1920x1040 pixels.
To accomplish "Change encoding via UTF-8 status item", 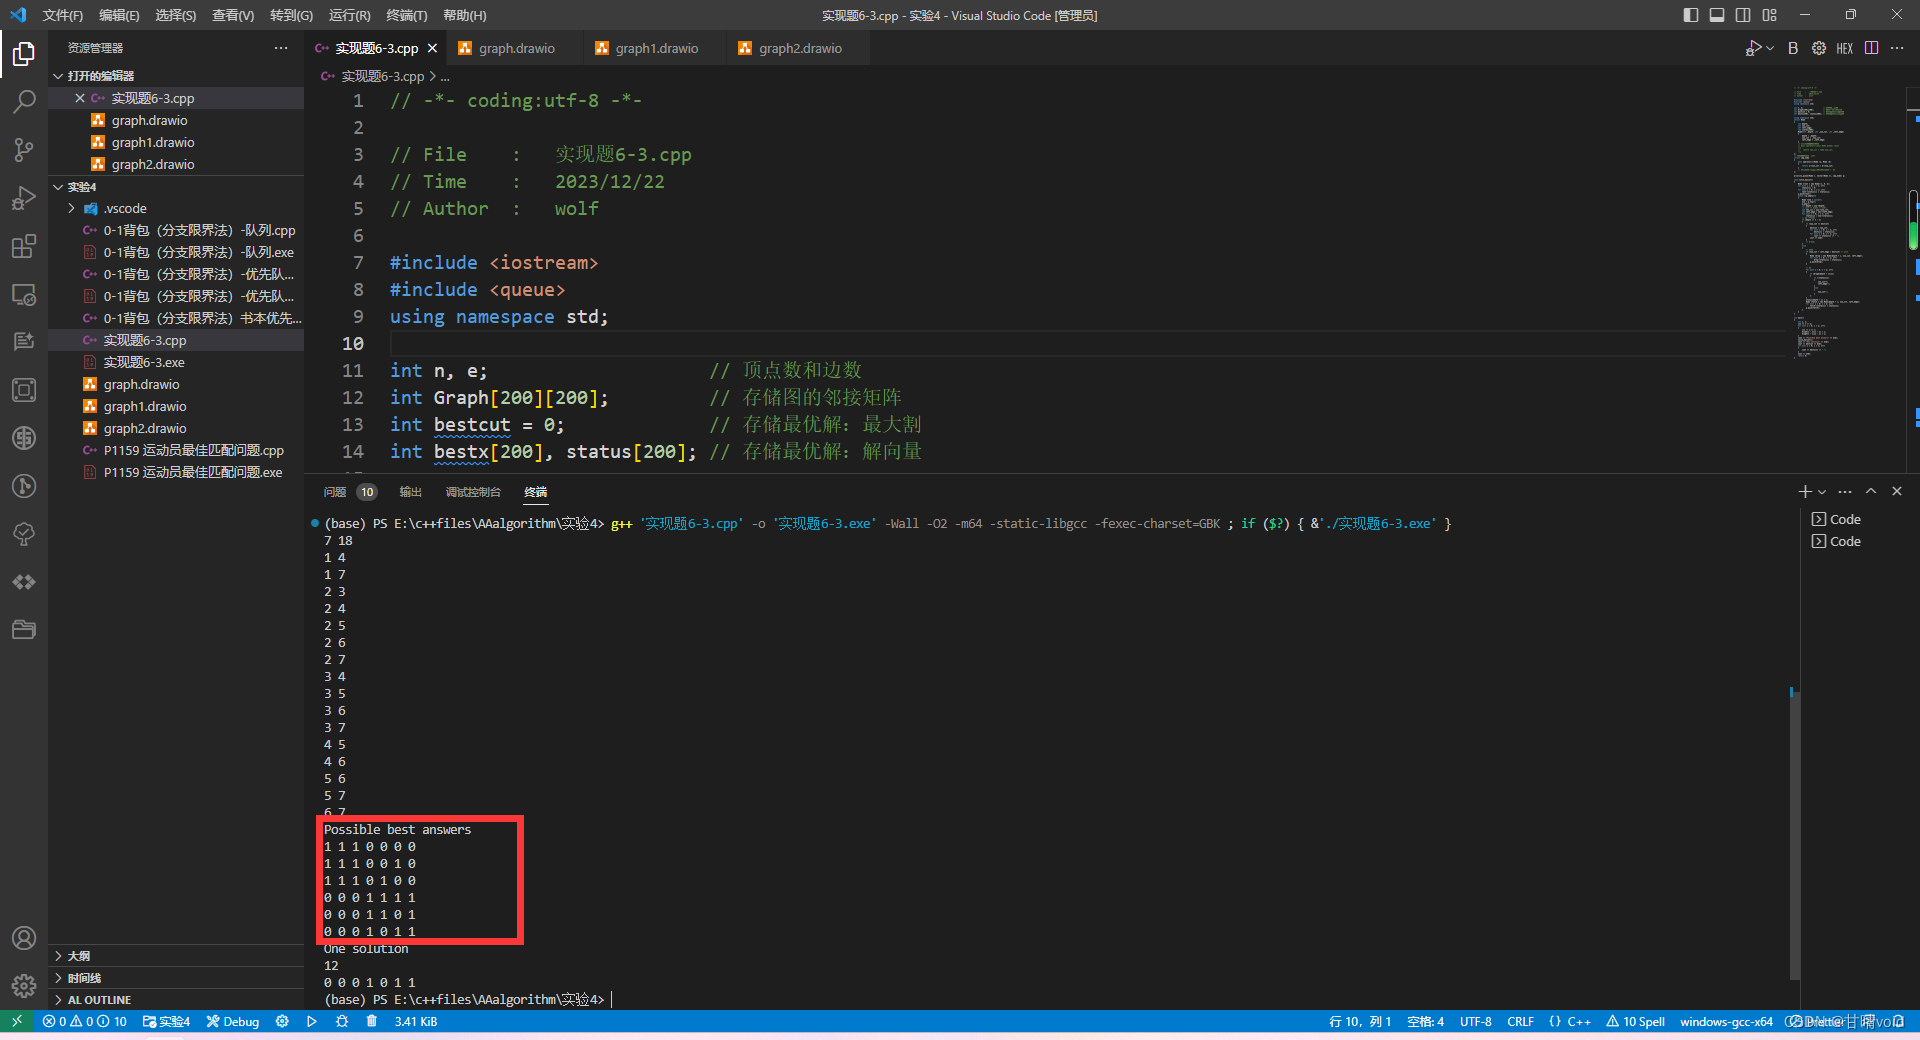I will coord(1475,1021).
